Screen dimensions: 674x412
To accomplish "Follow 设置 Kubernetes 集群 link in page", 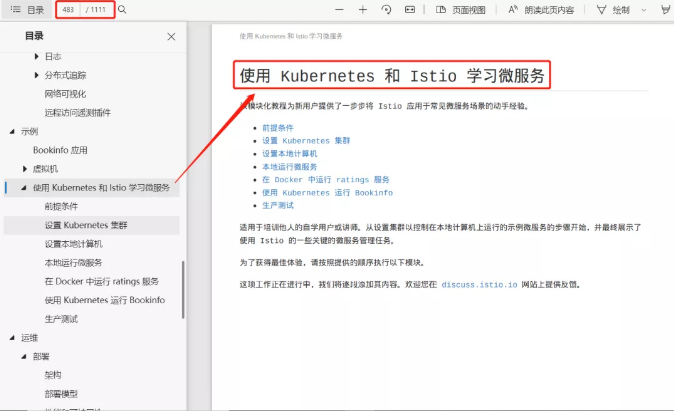I will pyautogui.click(x=306, y=141).
